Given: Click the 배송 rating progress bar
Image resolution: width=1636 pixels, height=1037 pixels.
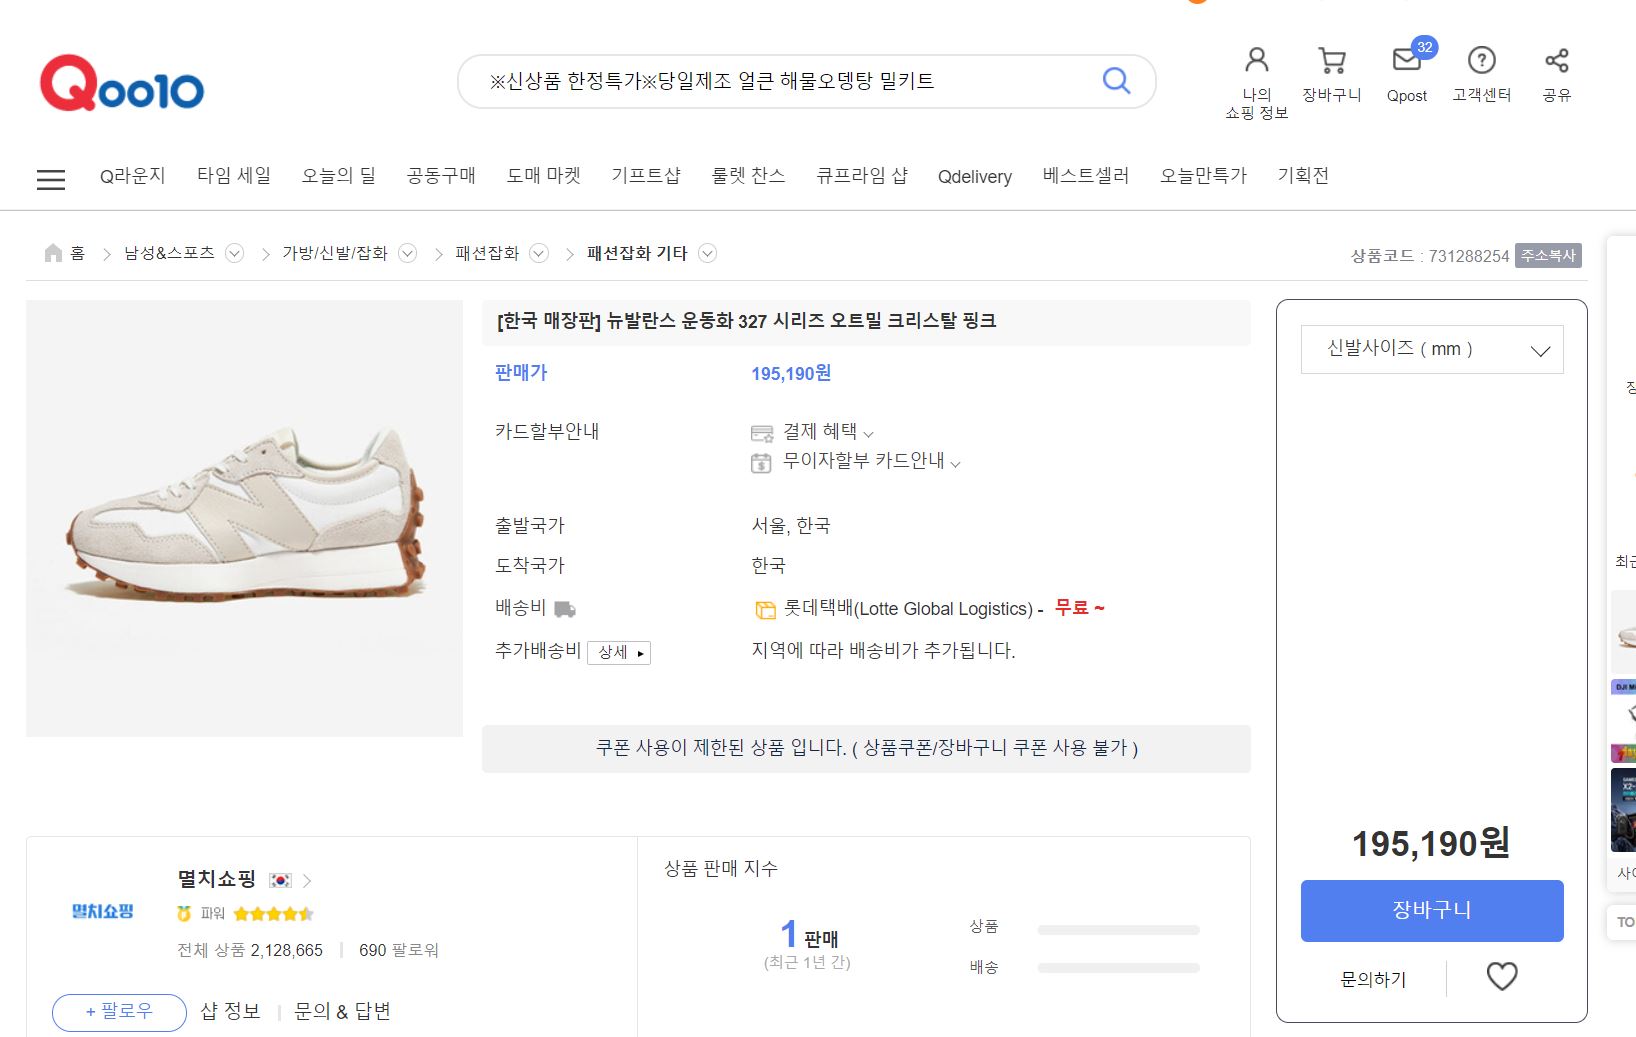Looking at the screenshot, I should pos(1118,968).
